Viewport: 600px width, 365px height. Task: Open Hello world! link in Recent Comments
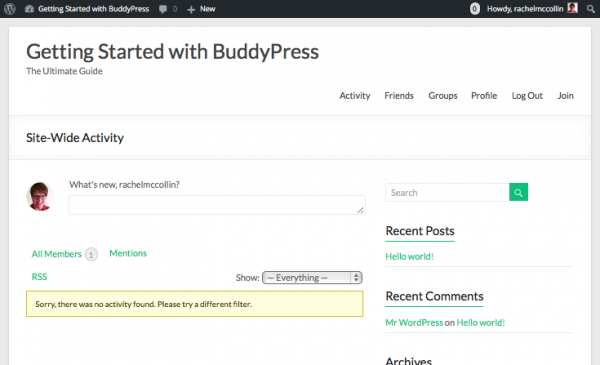[481, 323]
